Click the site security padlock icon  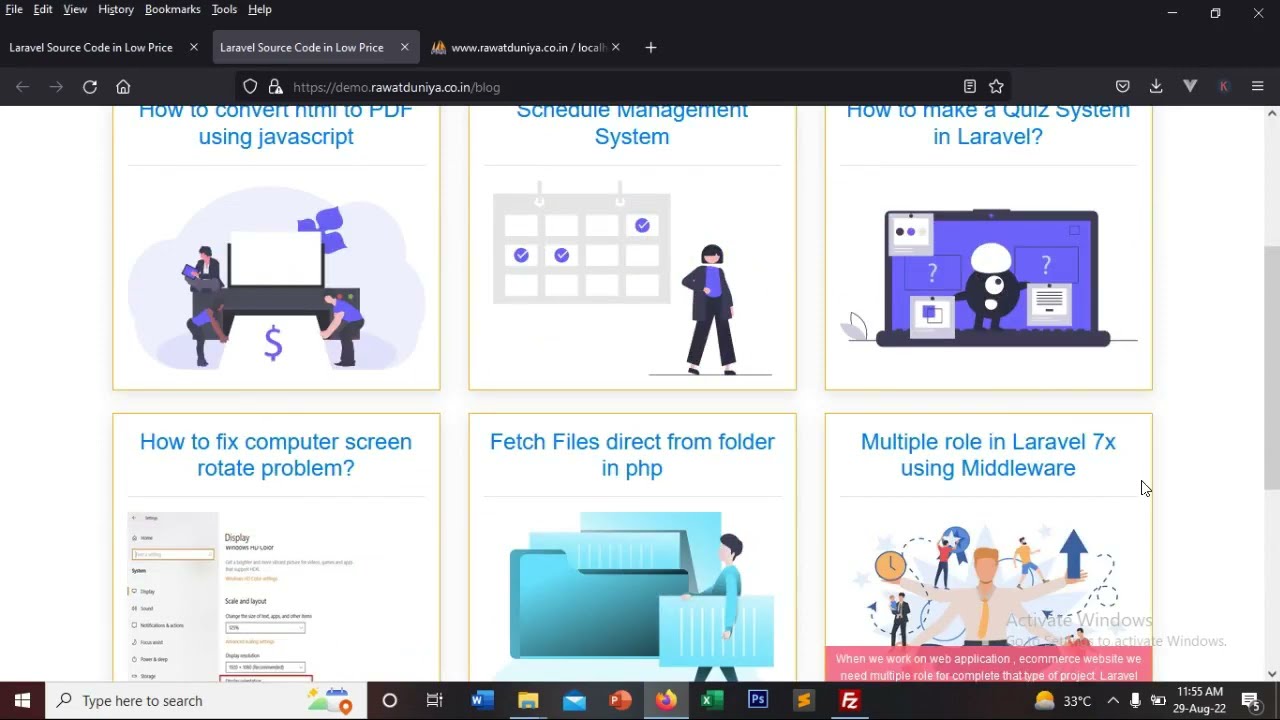(274, 87)
